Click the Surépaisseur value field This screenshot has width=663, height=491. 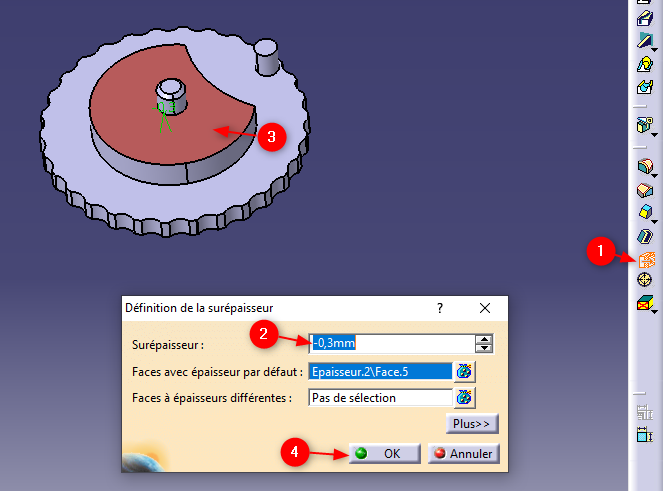pos(392,343)
